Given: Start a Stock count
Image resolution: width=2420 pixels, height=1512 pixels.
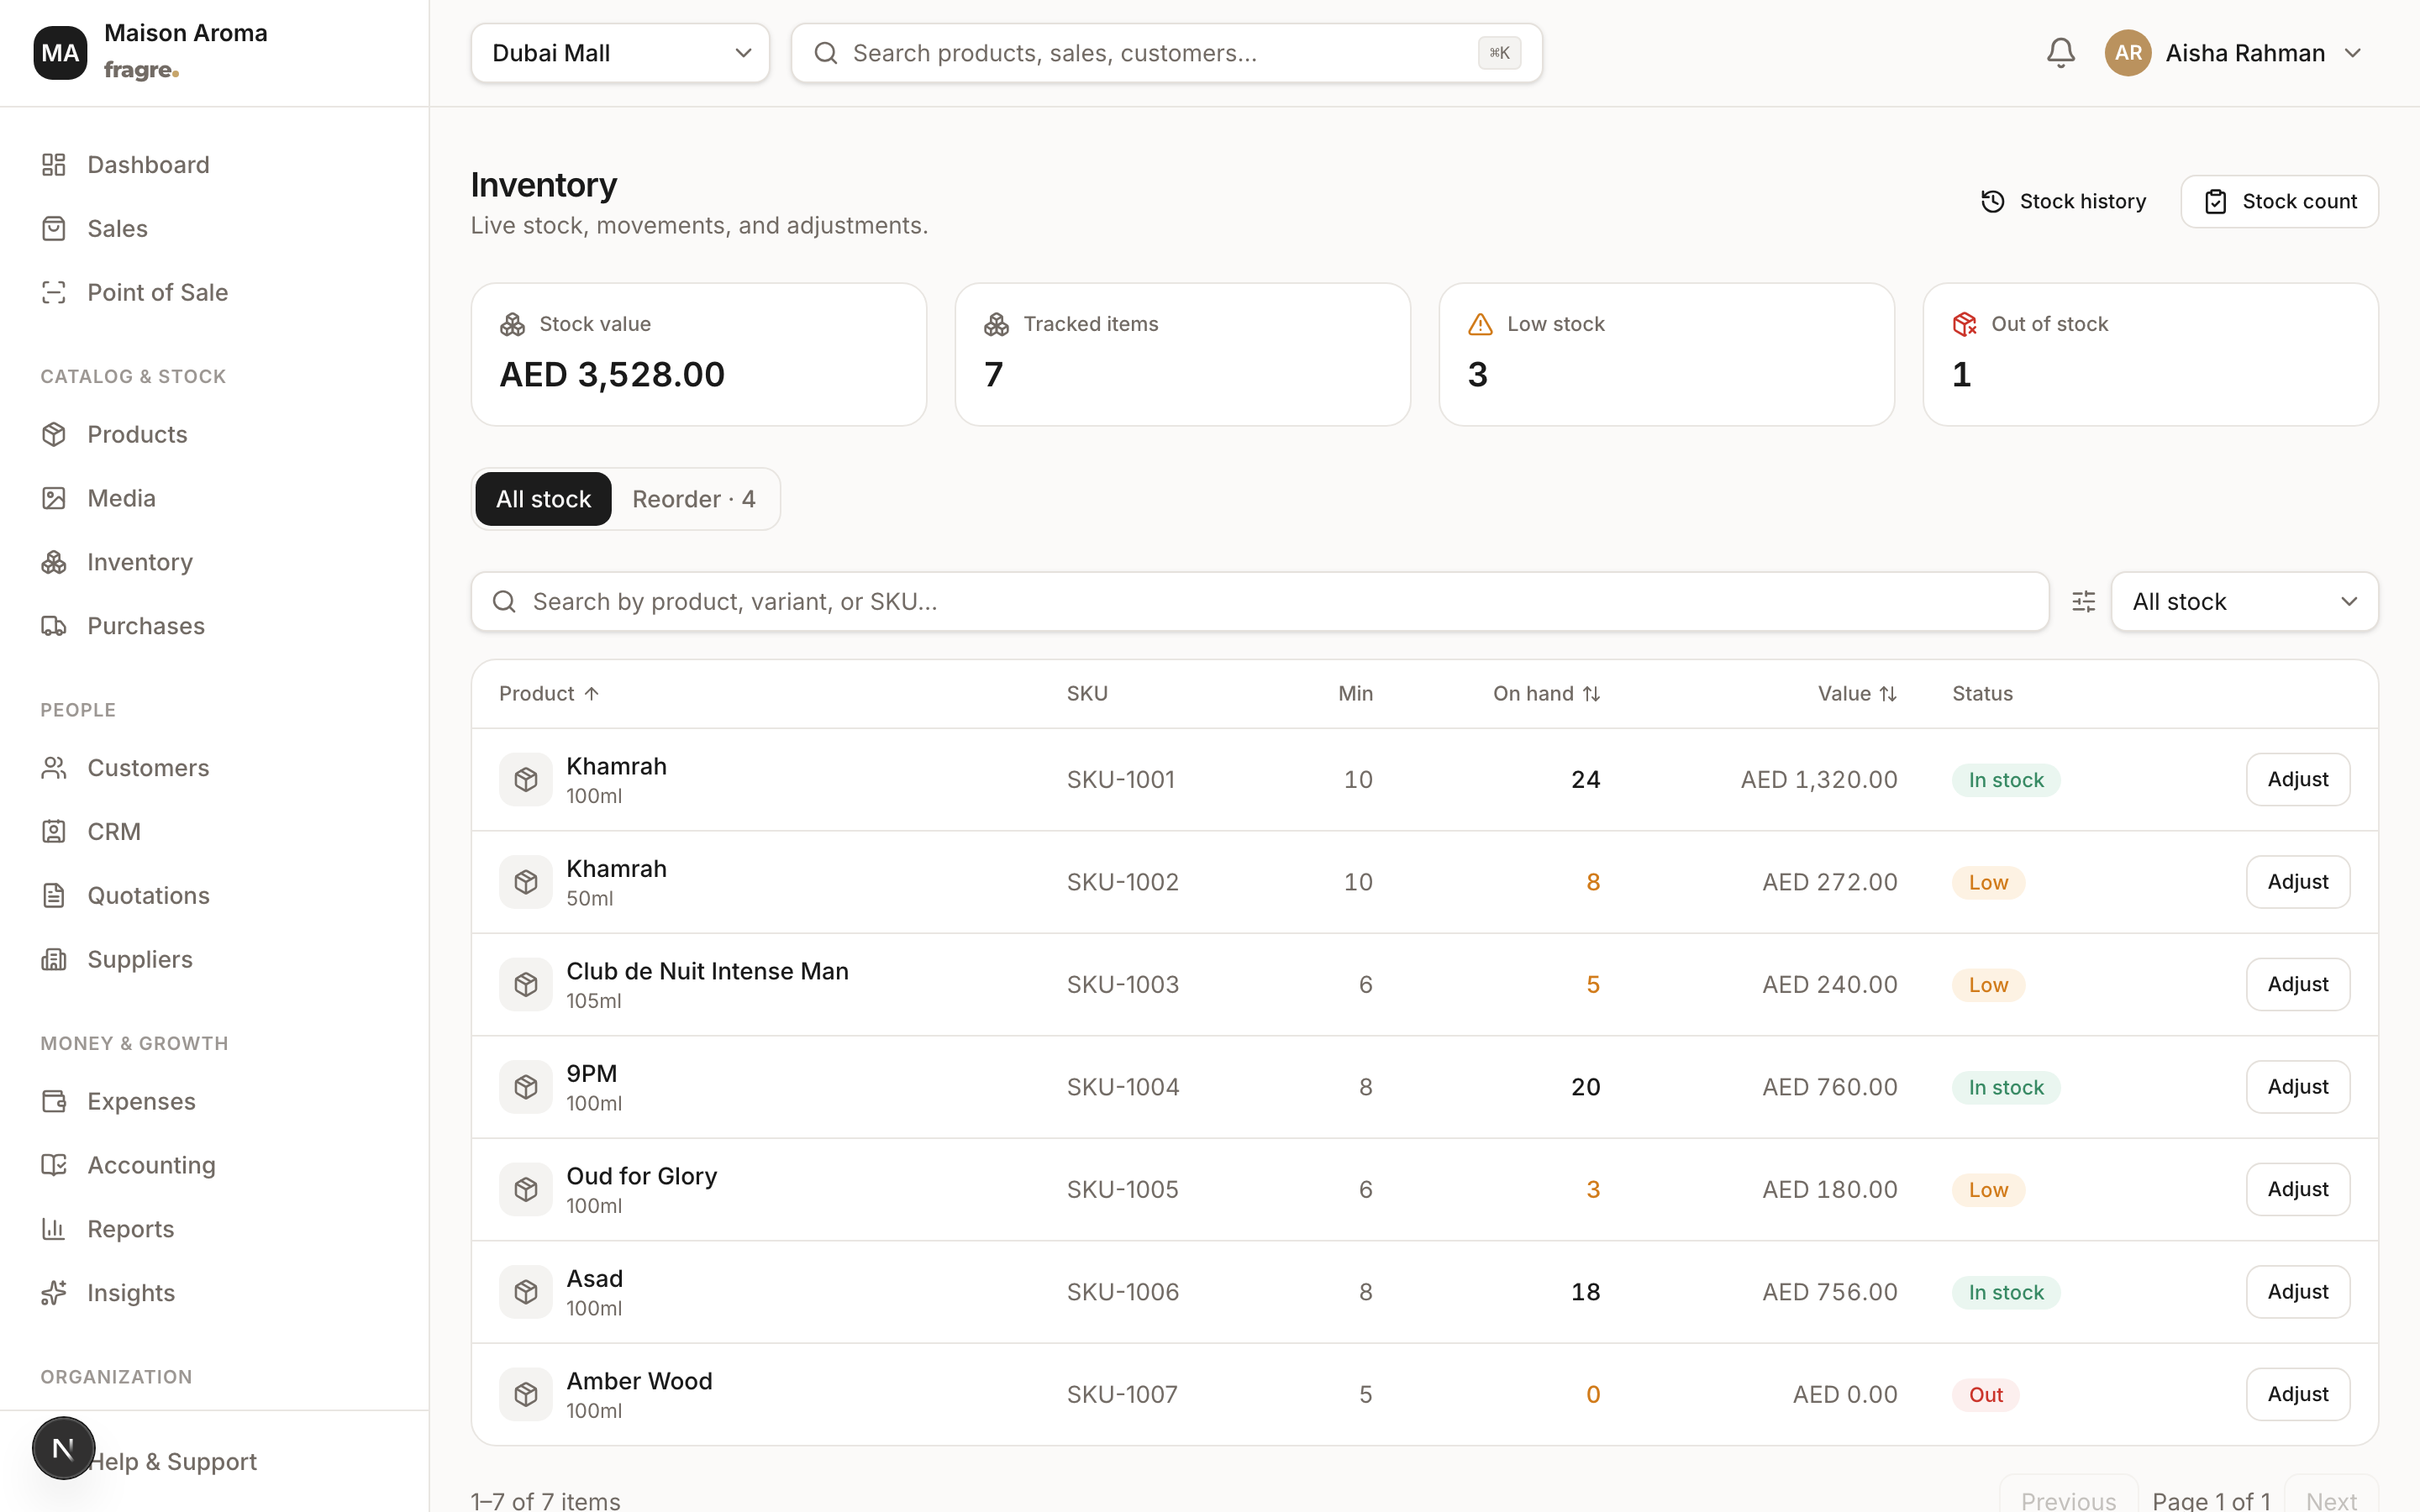Looking at the screenshot, I should 2279,202.
